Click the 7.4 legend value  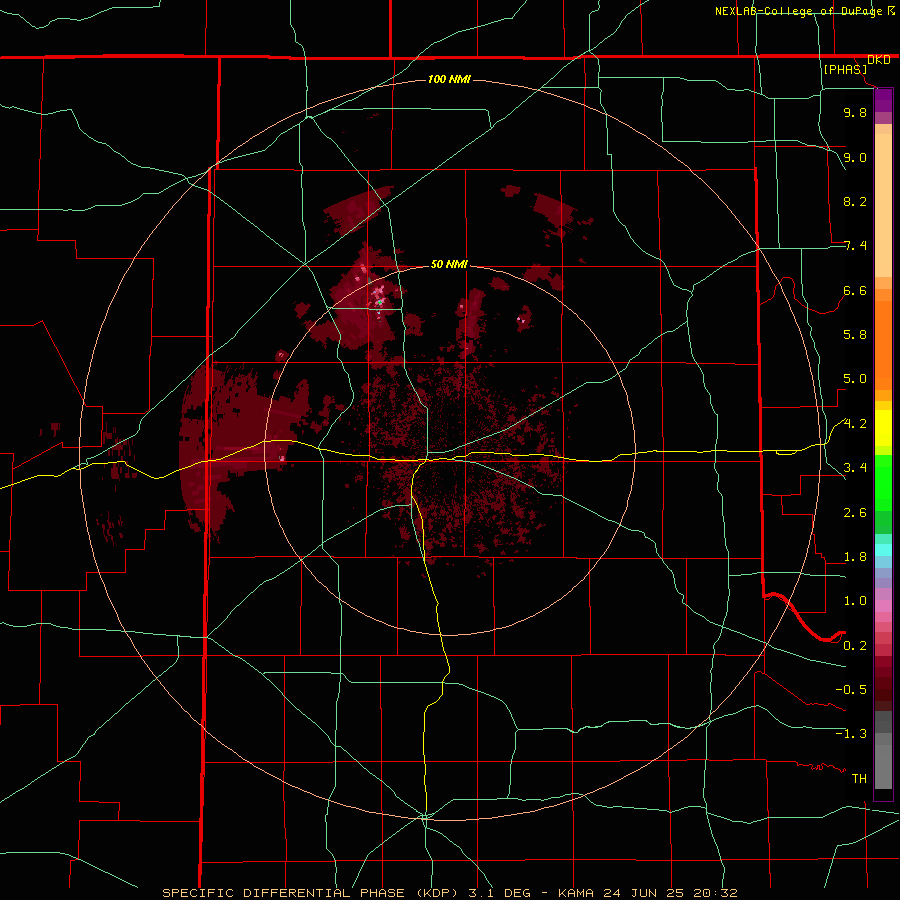[x=855, y=246]
